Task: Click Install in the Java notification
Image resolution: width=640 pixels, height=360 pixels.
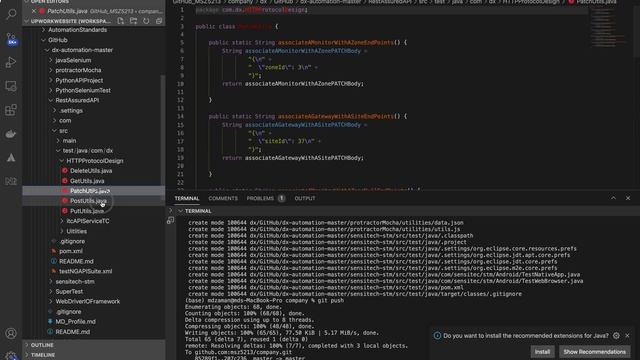Action: pos(542,351)
